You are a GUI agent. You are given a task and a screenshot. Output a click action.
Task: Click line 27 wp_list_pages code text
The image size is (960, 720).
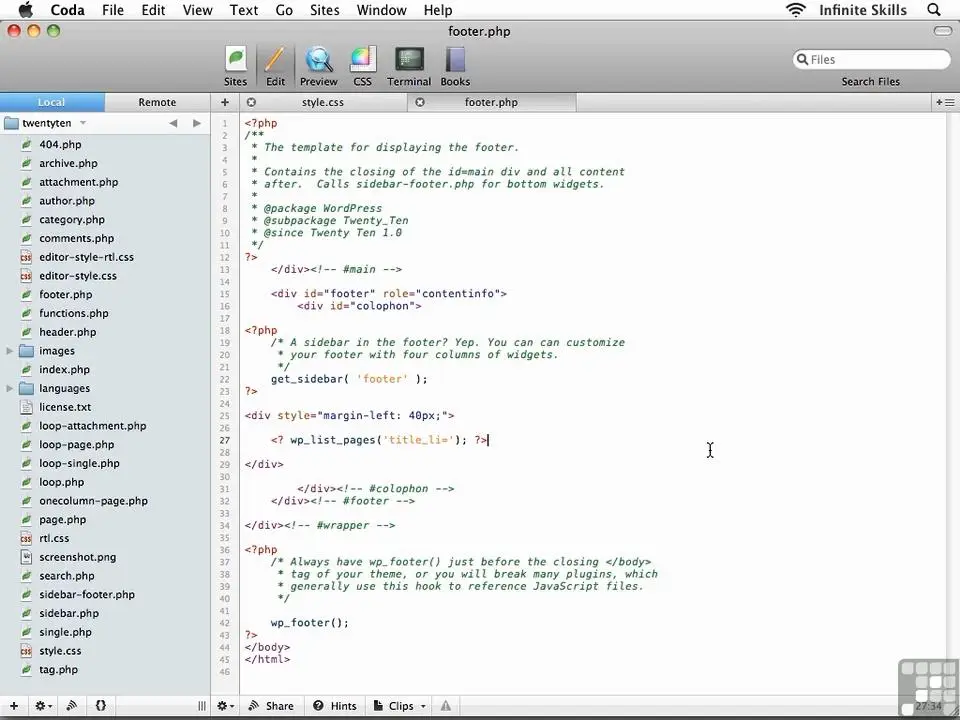379,440
